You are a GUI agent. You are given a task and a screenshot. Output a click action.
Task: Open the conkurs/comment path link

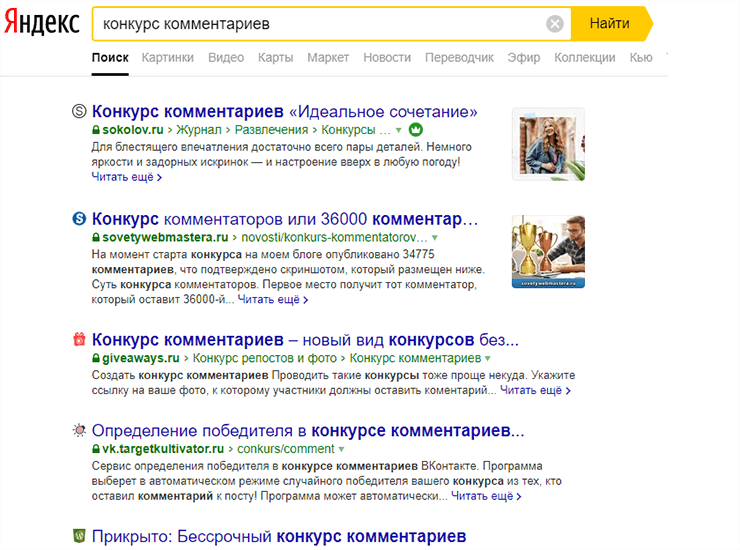click(x=286, y=448)
